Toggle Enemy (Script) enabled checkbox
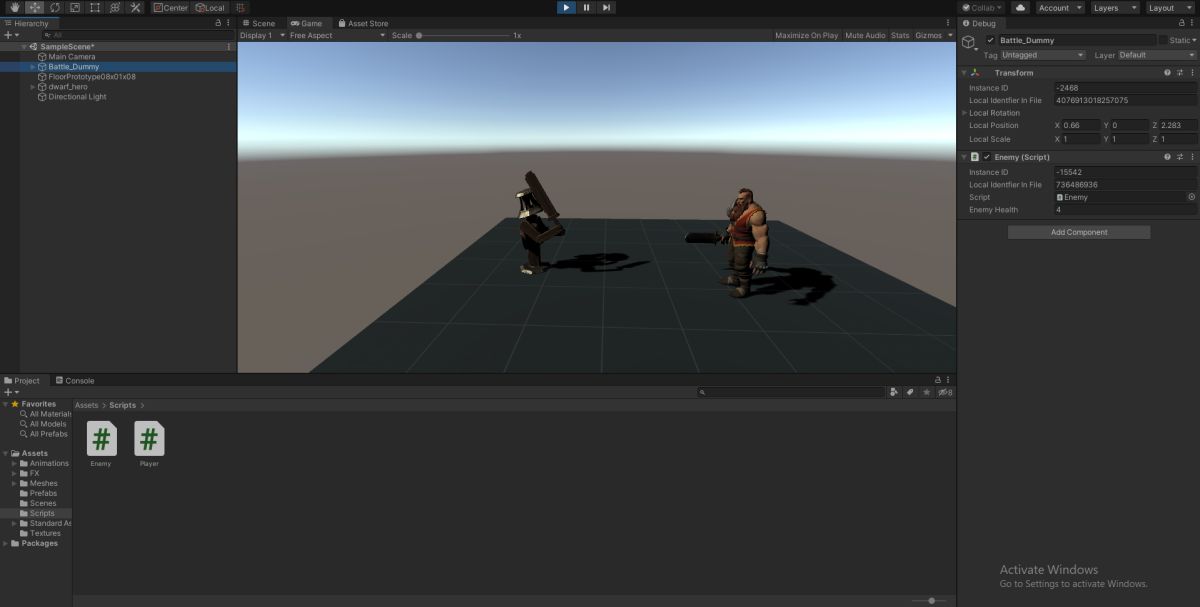This screenshot has width=1200, height=607. point(987,157)
